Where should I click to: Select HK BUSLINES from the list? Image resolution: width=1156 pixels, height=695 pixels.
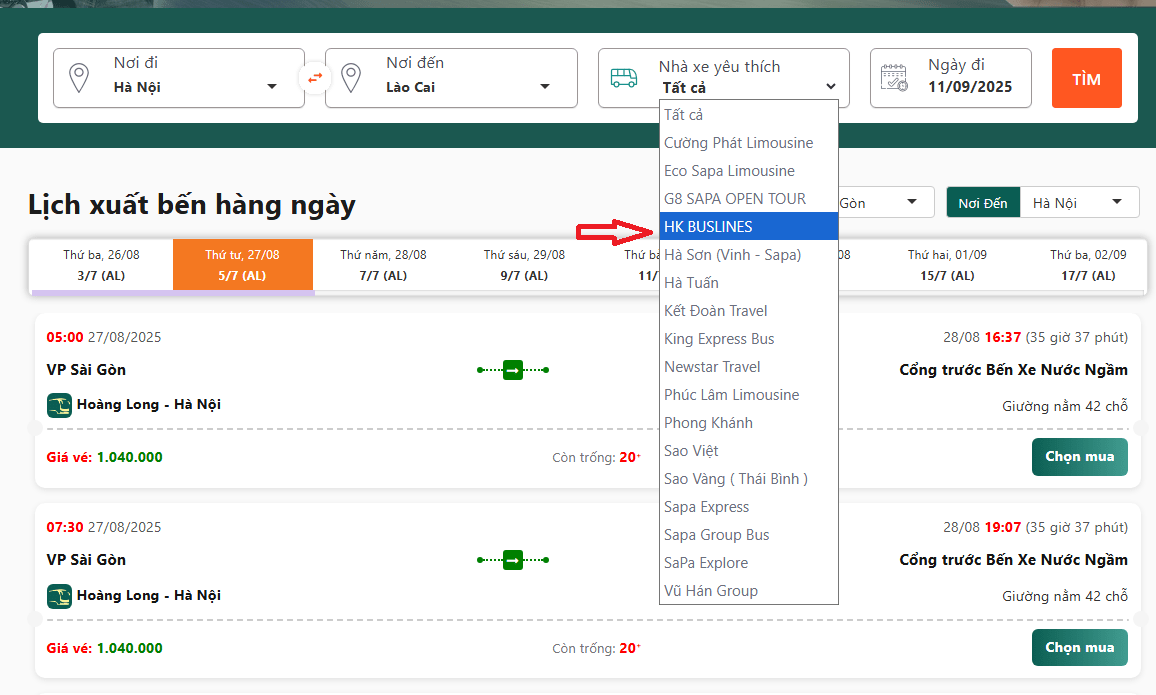748,227
